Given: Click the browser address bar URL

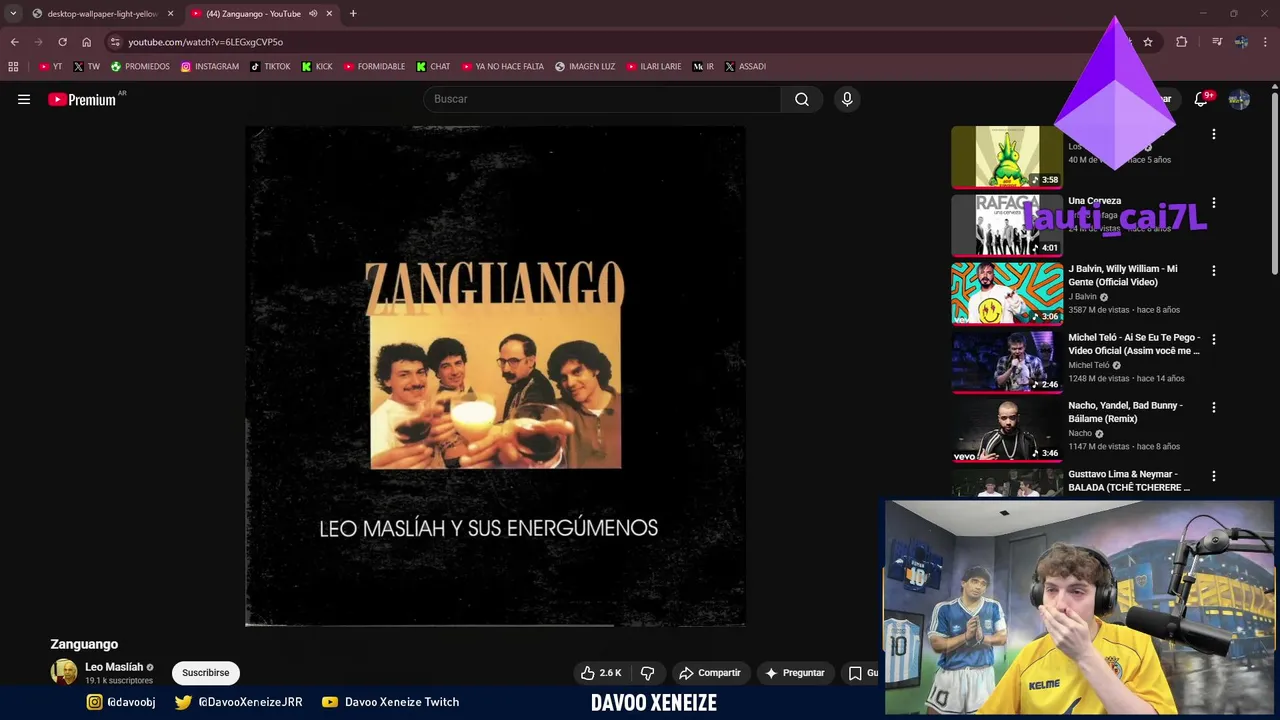Looking at the screenshot, I should pos(205,42).
